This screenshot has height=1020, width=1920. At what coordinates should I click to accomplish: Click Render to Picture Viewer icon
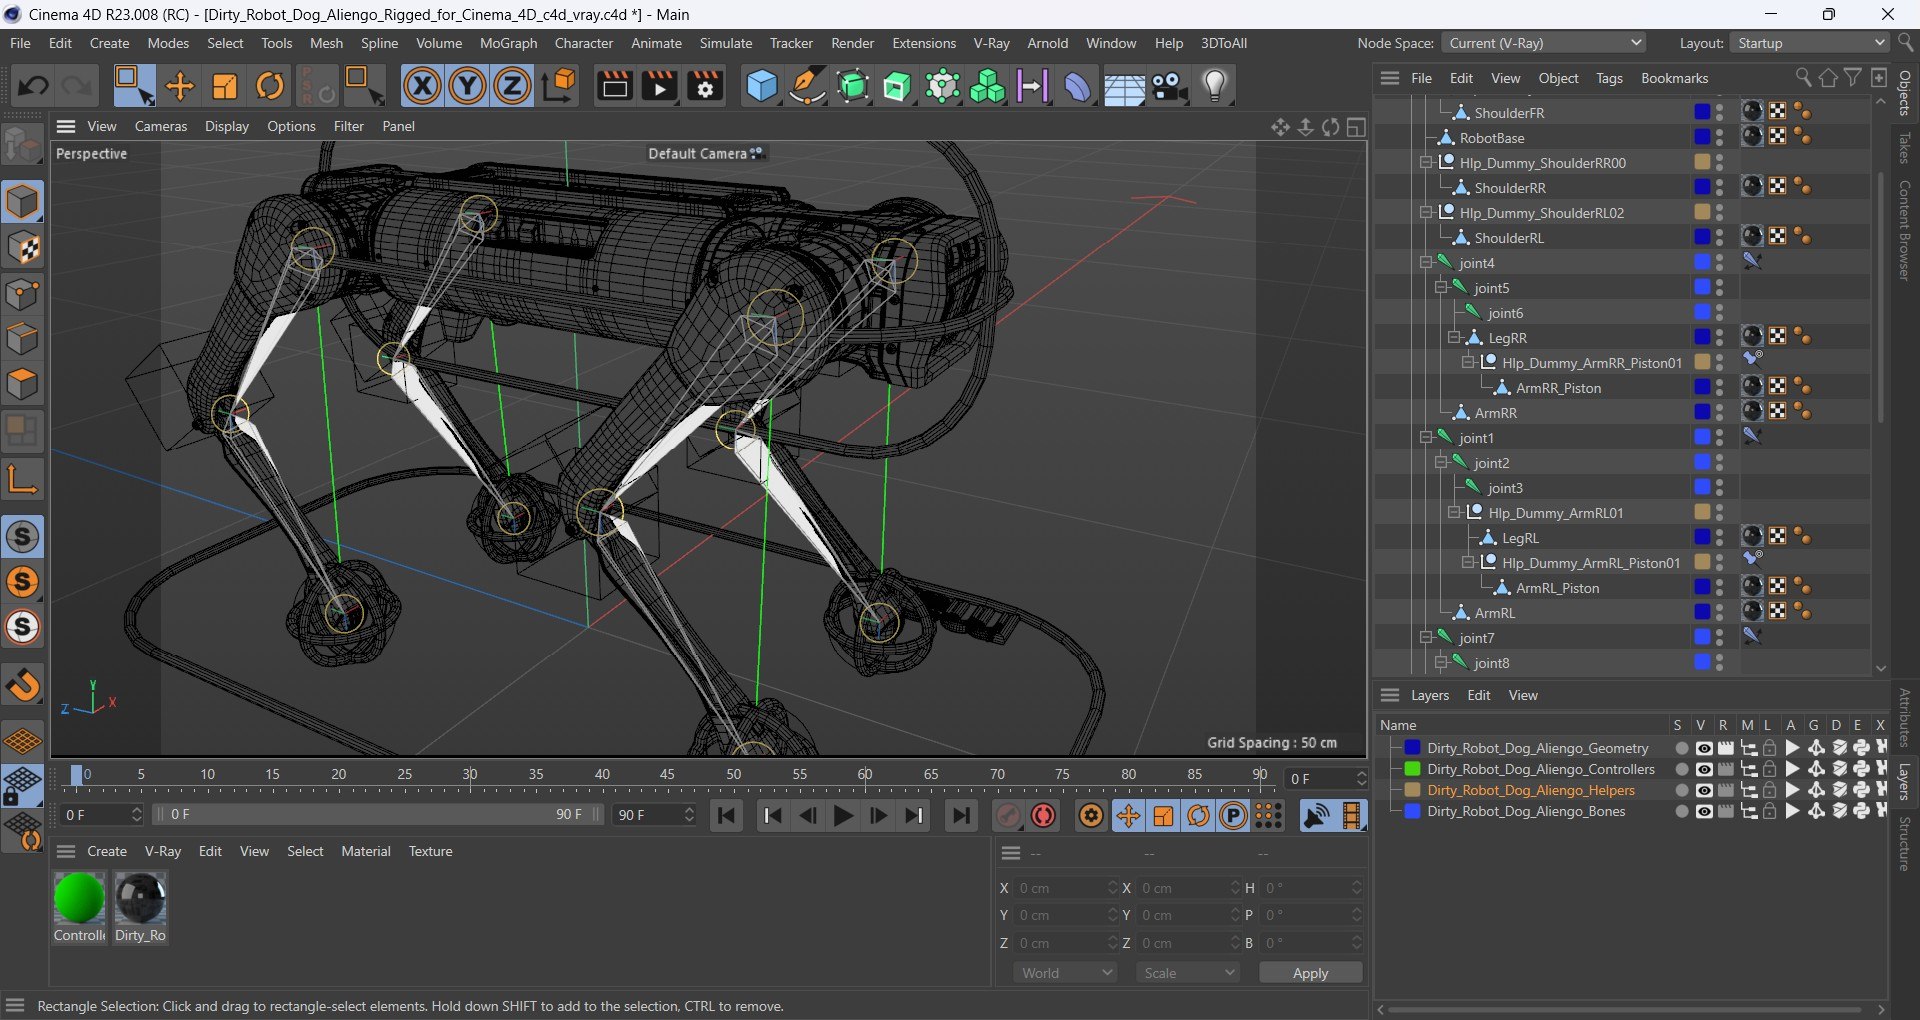tap(660, 86)
